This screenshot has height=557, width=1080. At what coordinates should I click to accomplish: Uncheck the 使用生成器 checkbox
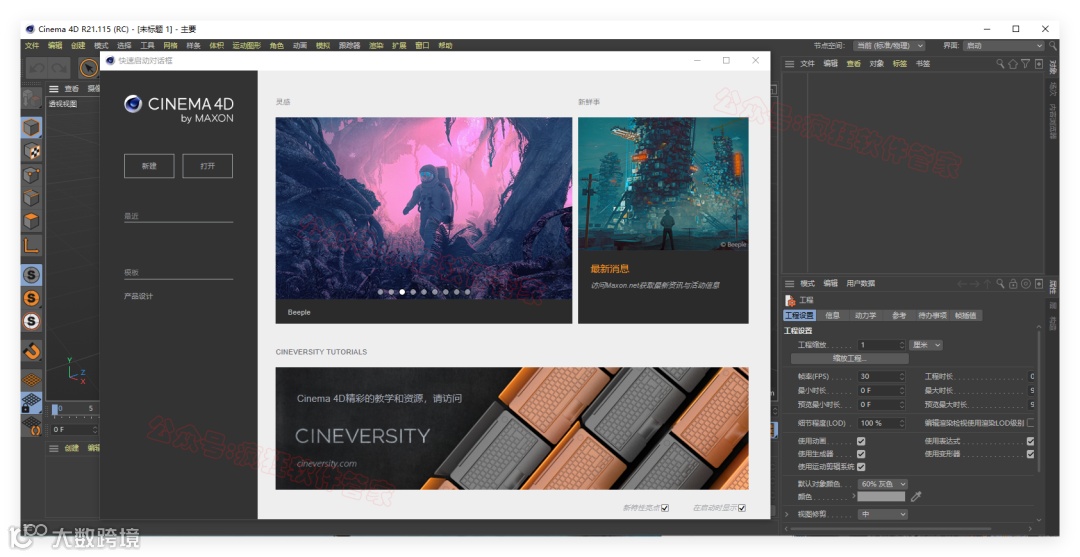pyautogui.click(x=861, y=454)
